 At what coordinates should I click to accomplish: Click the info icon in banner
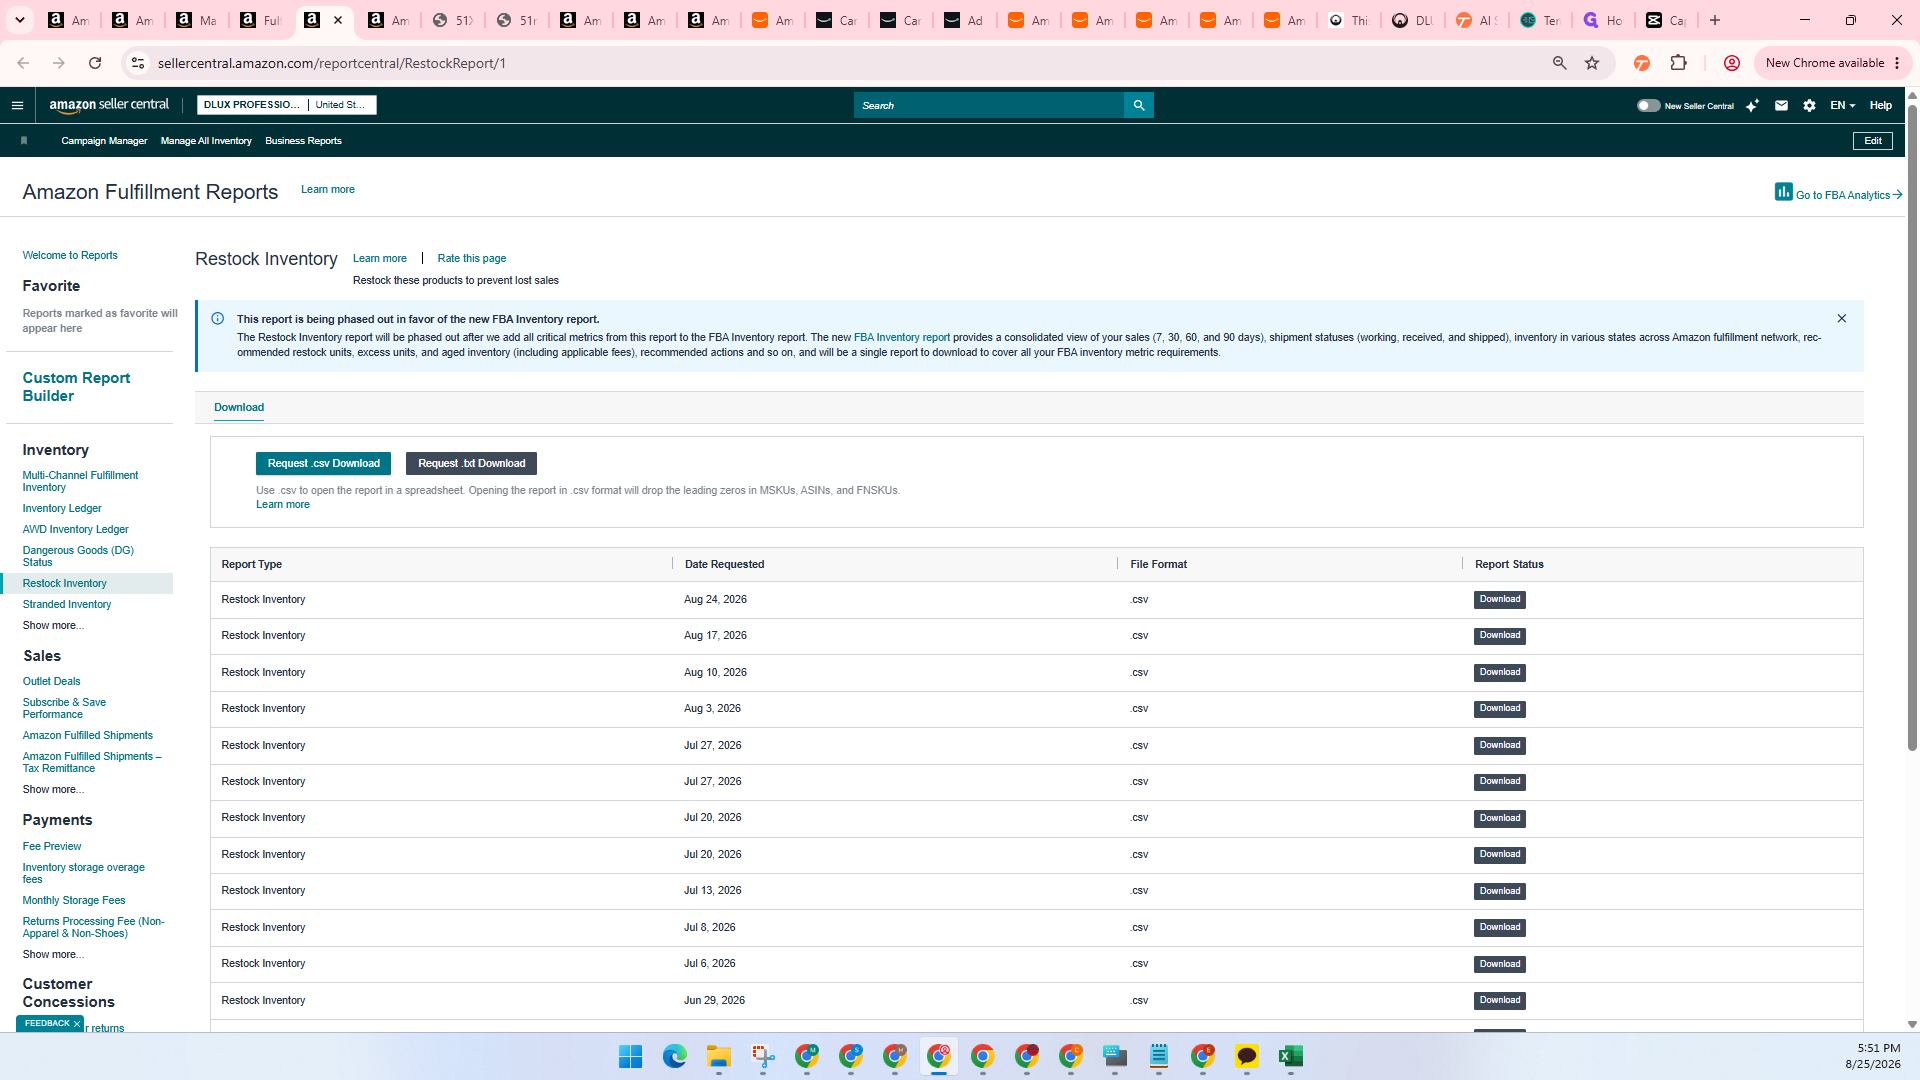click(217, 319)
